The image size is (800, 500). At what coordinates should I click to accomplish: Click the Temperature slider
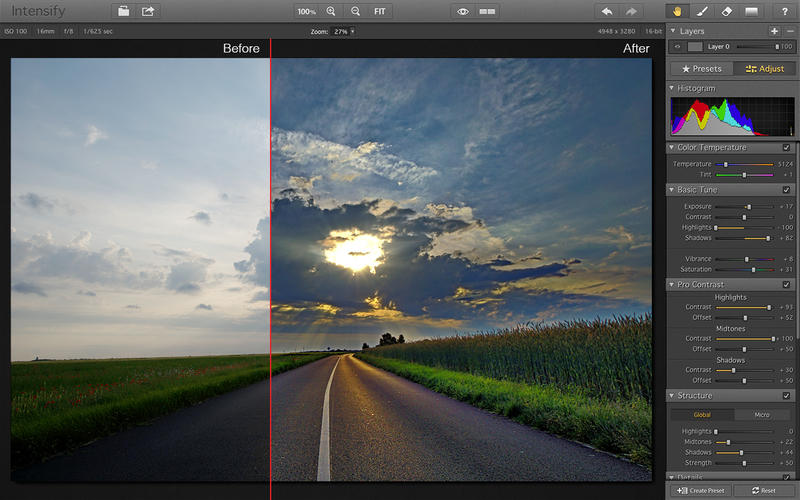744,164
